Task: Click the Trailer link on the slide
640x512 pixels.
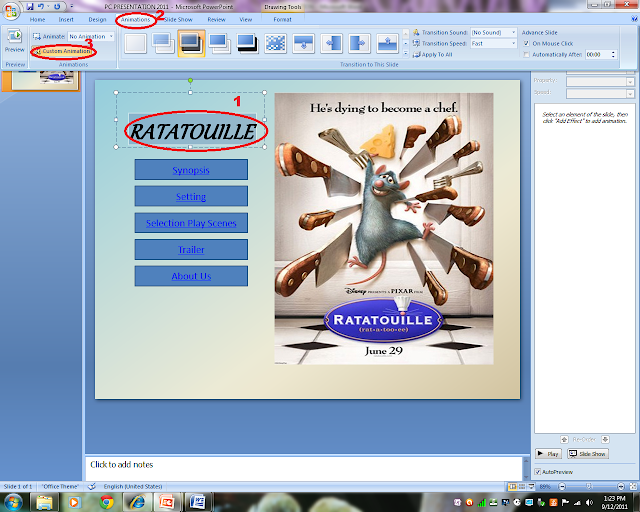Action: (191, 249)
